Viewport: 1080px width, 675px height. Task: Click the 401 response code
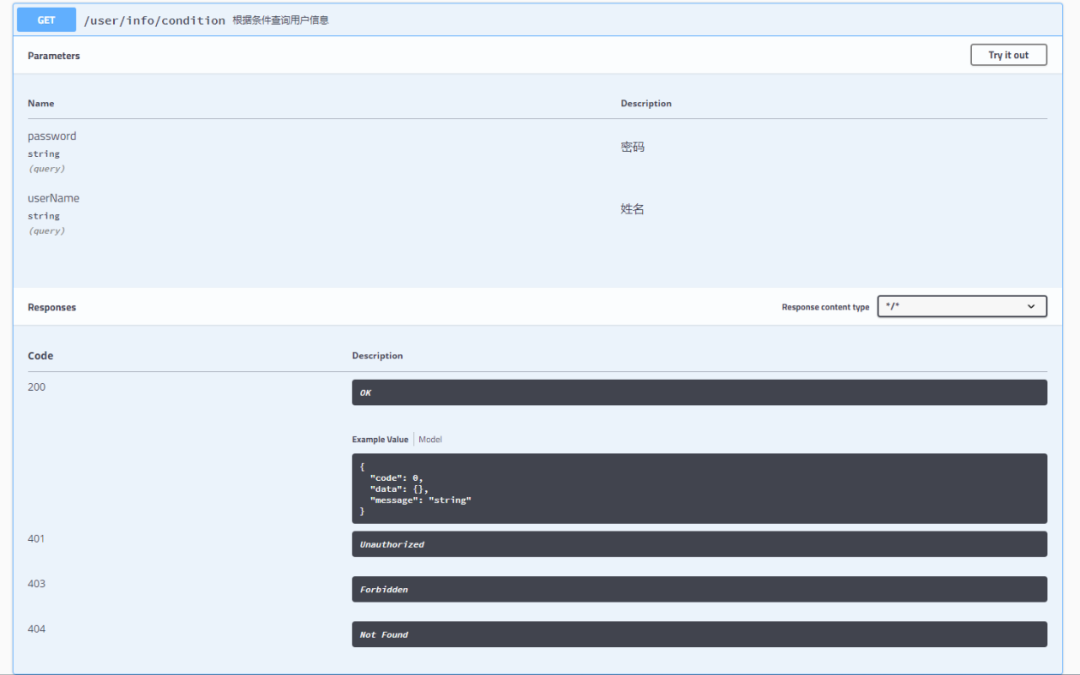tap(36, 539)
